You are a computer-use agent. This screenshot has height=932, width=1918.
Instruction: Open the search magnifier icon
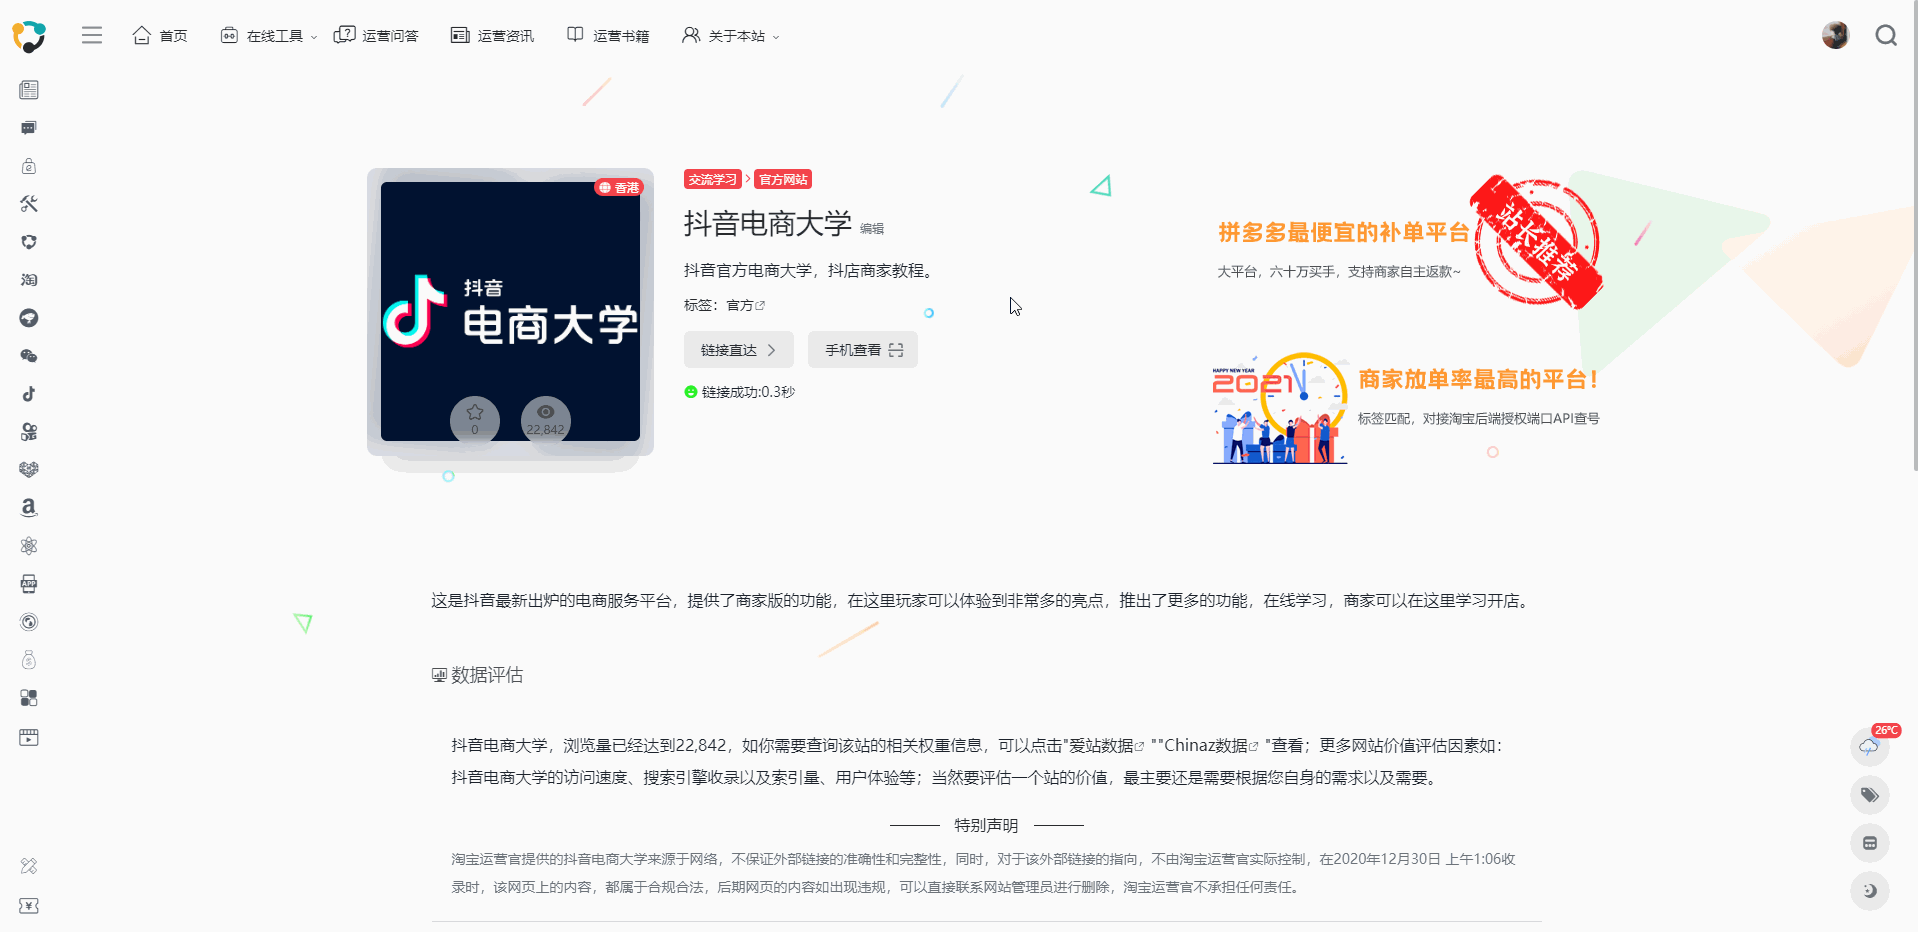click(1886, 36)
